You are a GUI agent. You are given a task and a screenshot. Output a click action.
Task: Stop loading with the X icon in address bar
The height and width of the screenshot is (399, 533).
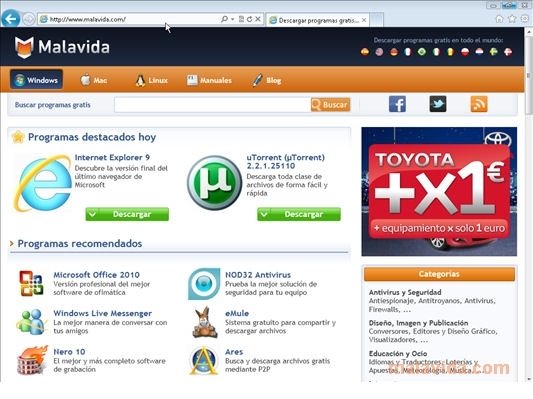pyautogui.click(x=258, y=19)
